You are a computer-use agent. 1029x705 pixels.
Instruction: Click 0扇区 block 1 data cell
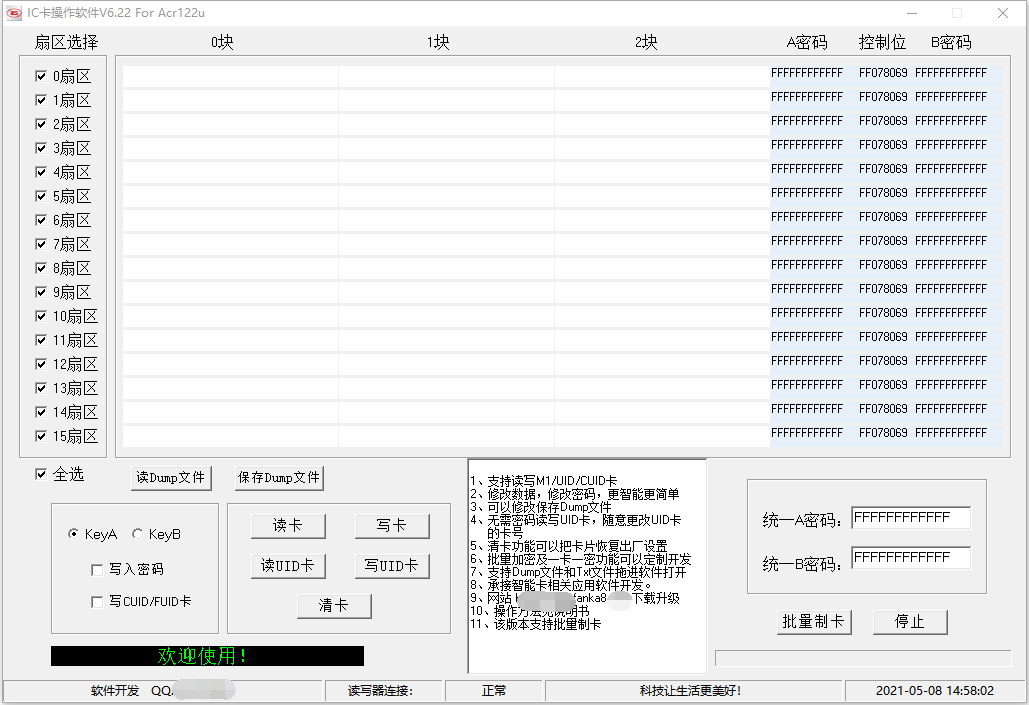[446, 76]
